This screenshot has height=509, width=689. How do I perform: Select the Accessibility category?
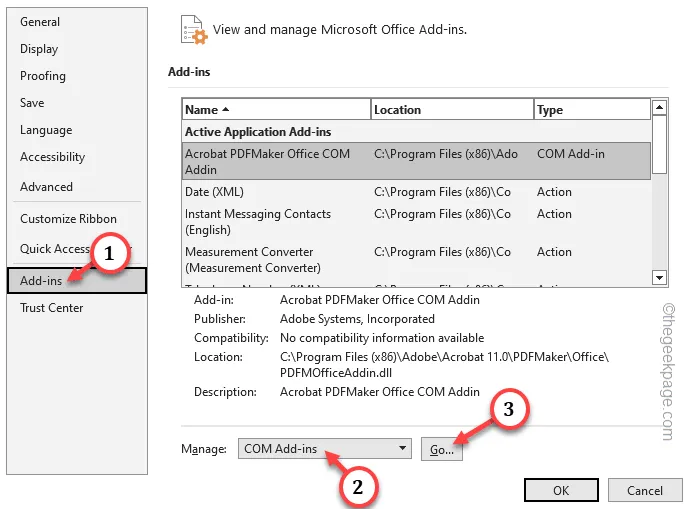click(x=52, y=157)
